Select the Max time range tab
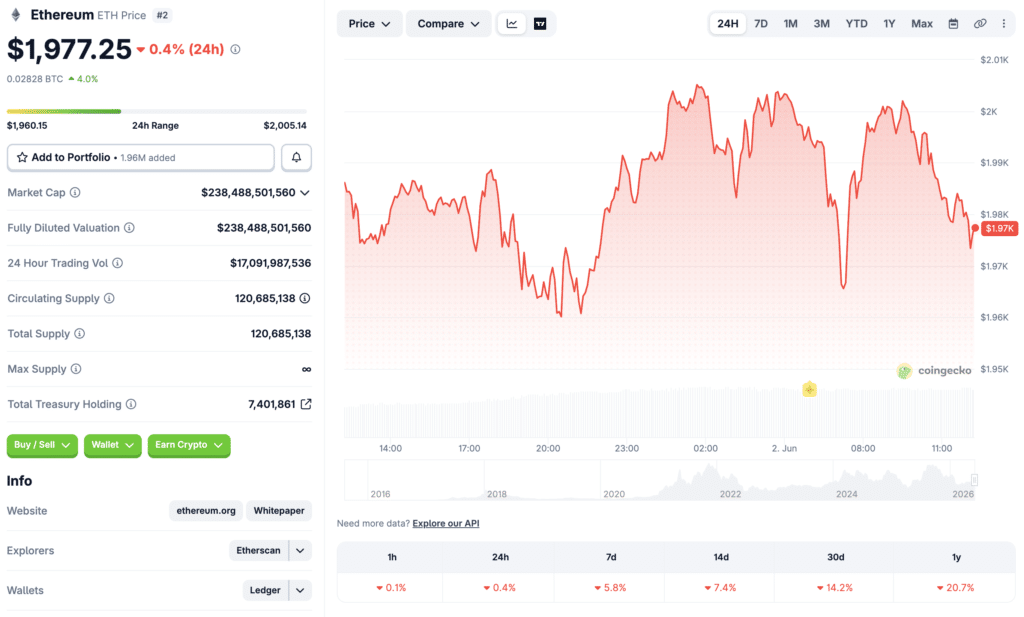 coord(921,24)
